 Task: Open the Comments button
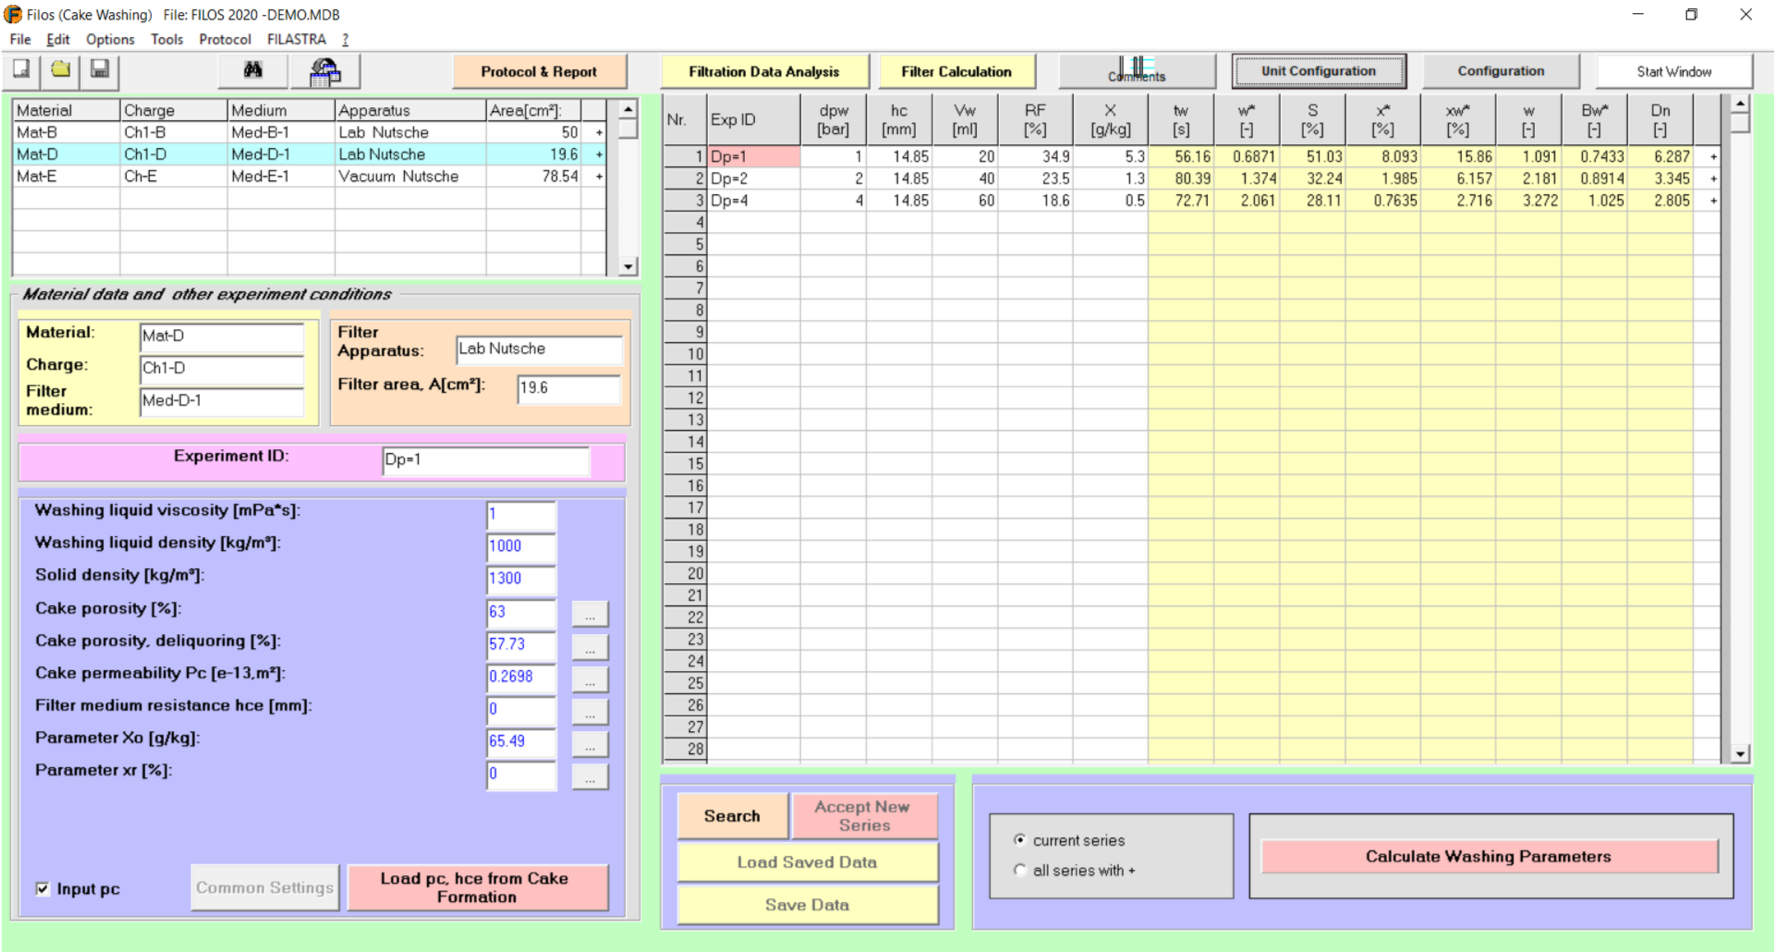[1137, 71]
